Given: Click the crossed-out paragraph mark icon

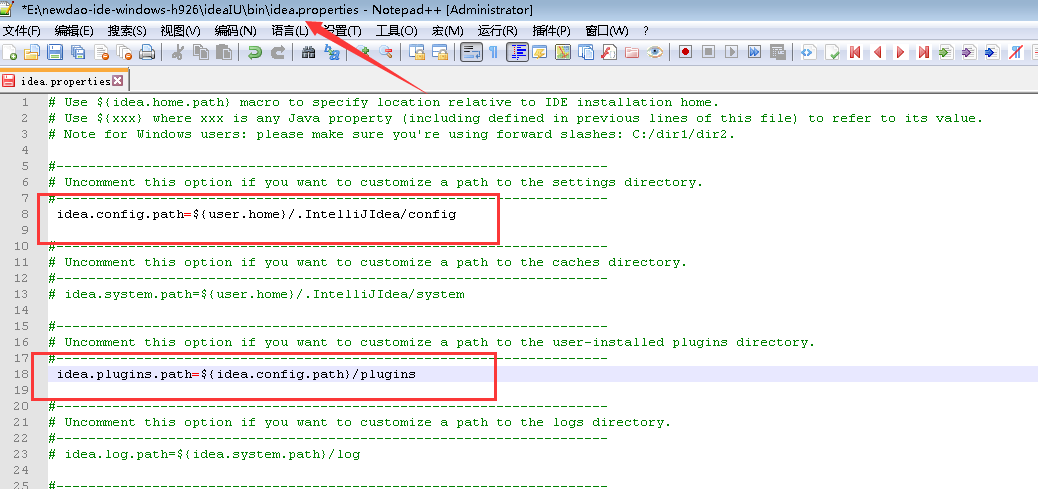Looking at the screenshot, I should pyautogui.click(x=1015, y=52).
